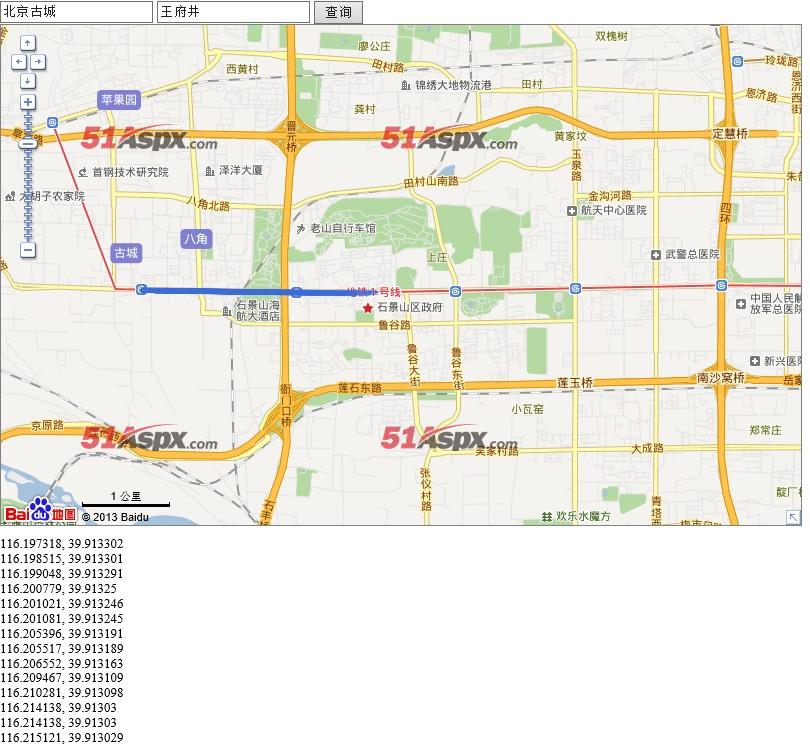
Task: Select the 苹果园 subway station label
Action: pyautogui.click(x=119, y=100)
